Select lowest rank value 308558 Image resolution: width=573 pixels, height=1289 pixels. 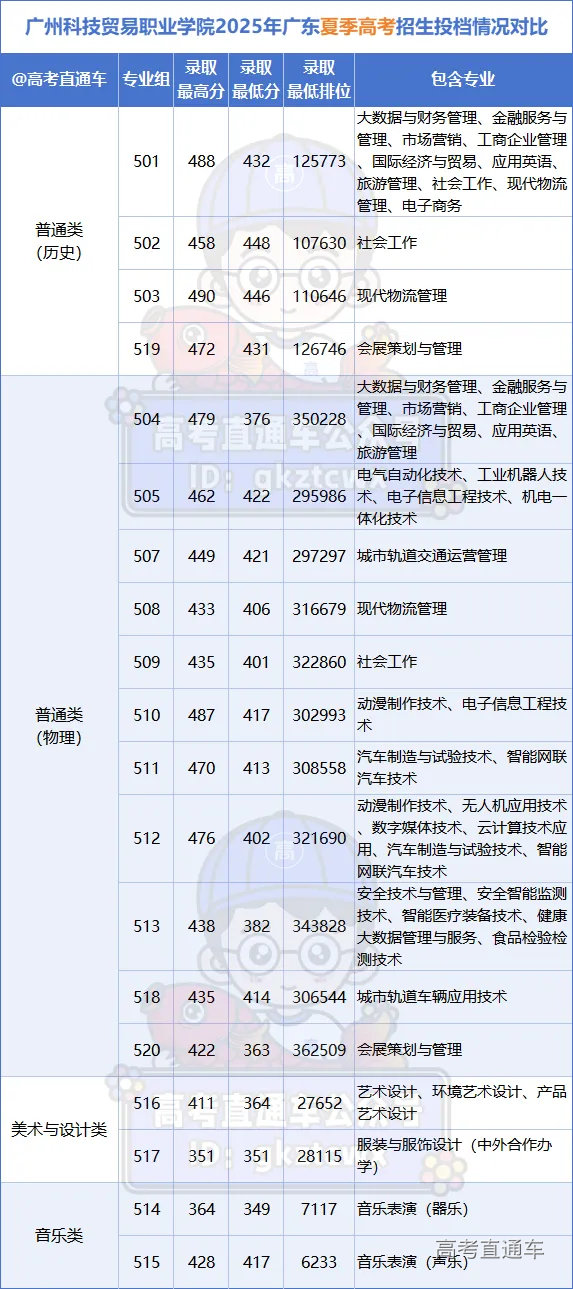click(x=319, y=768)
